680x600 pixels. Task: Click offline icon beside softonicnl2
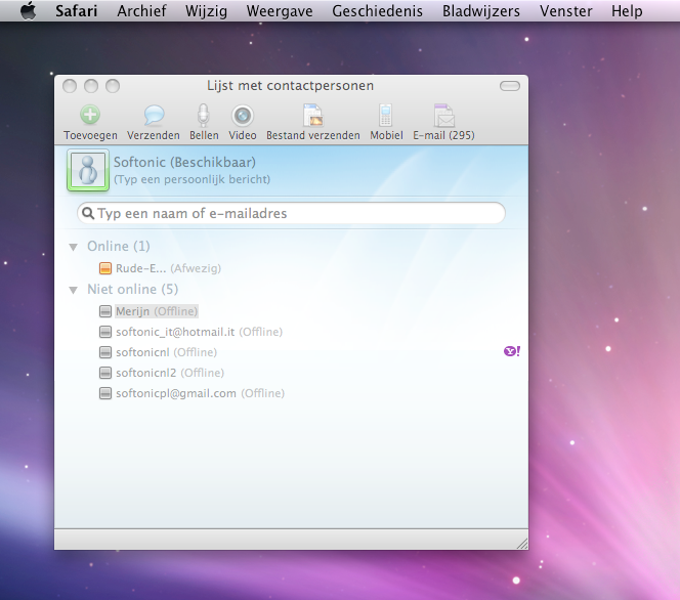(x=105, y=373)
